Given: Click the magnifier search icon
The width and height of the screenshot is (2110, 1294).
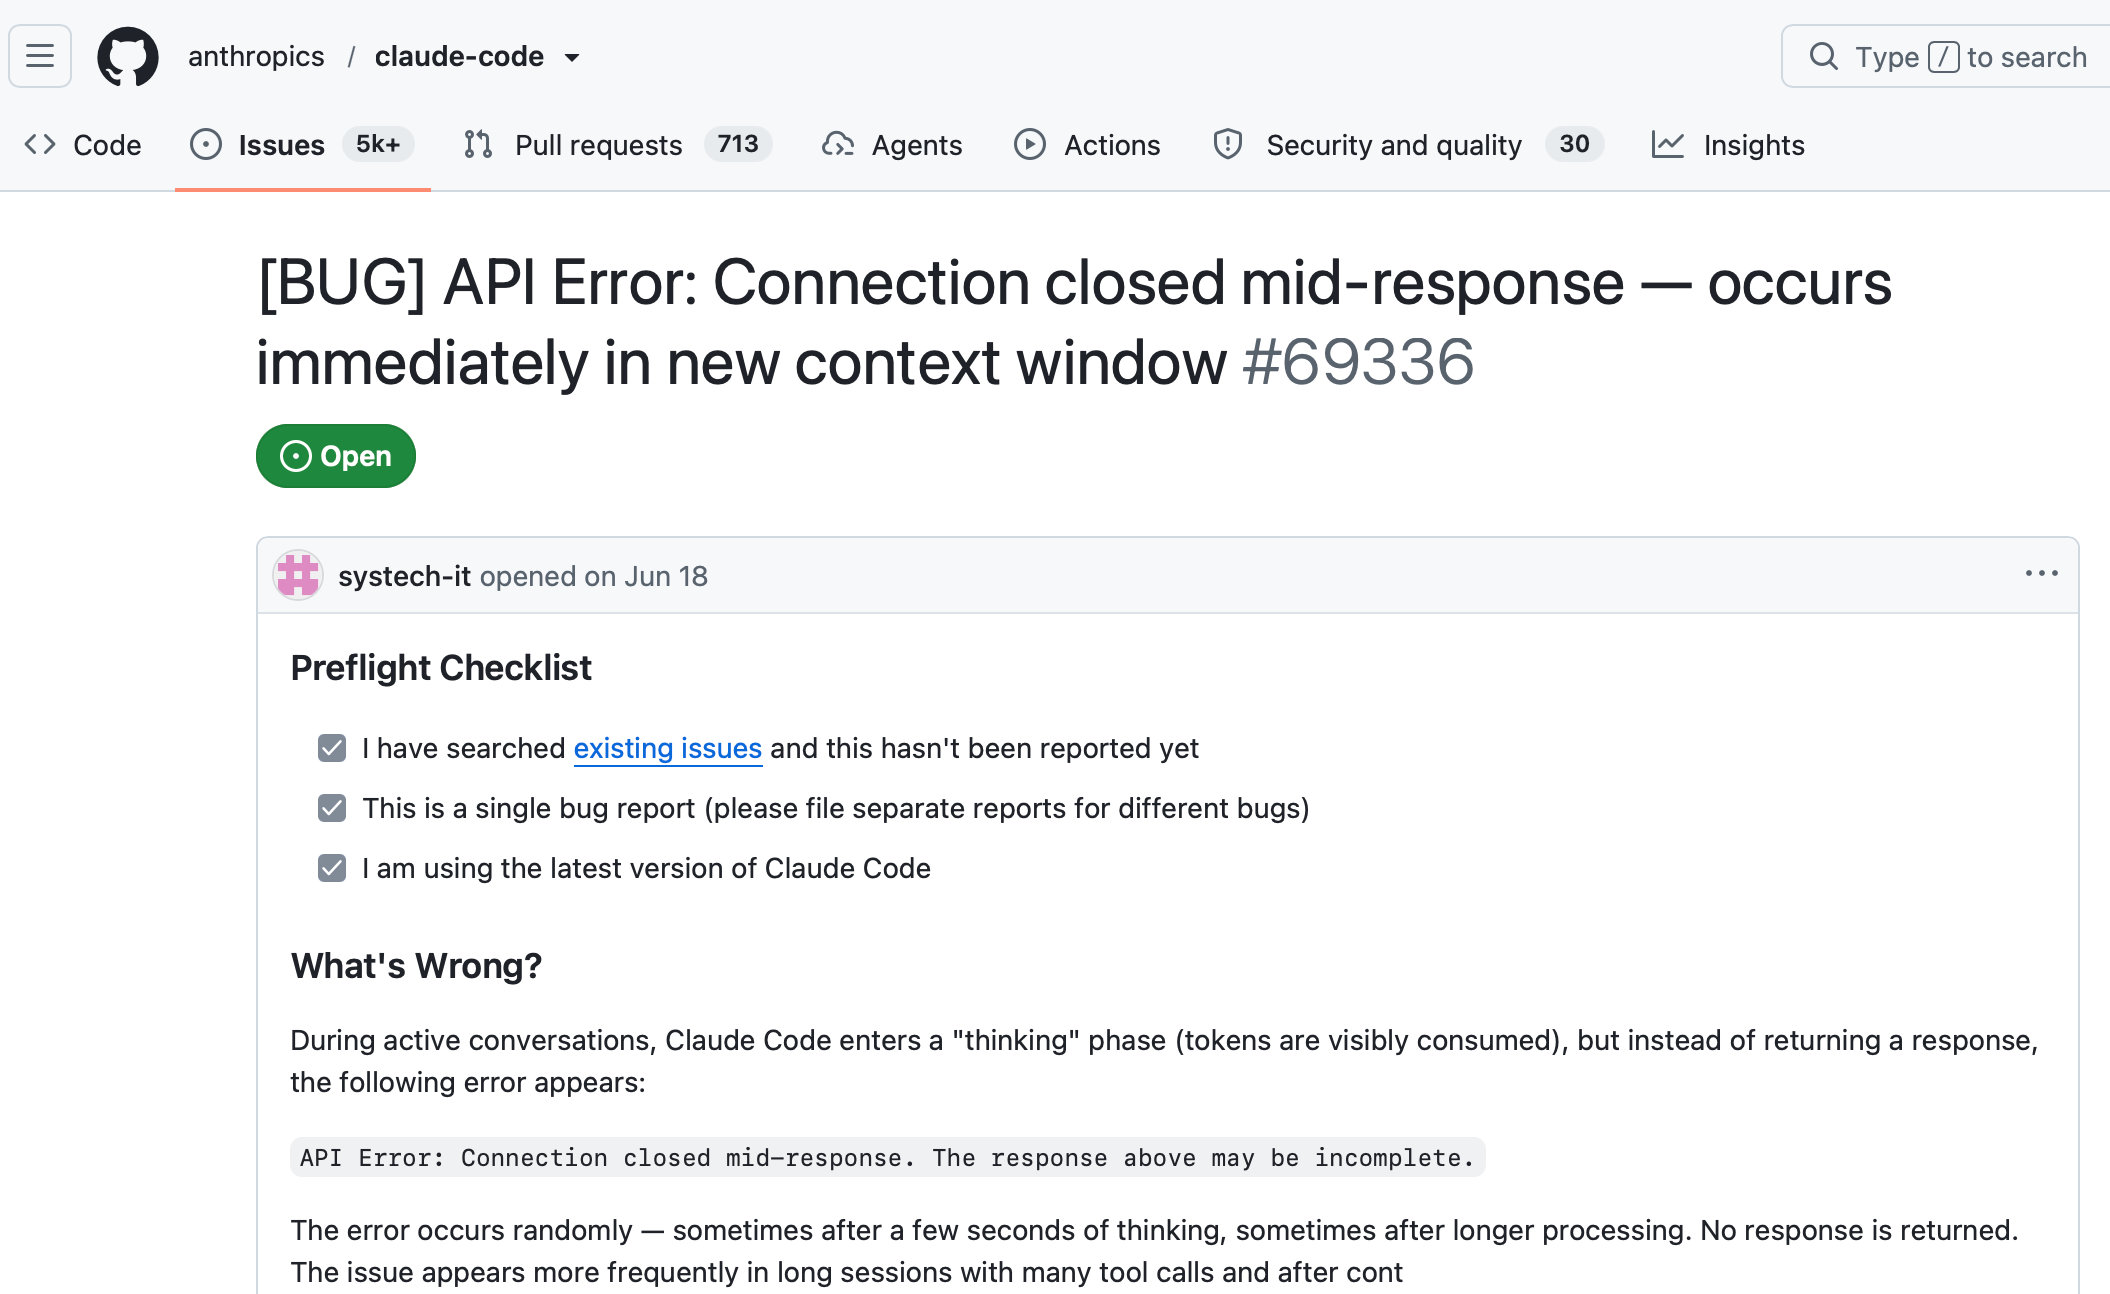Looking at the screenshot, I should pos(1823,56).
